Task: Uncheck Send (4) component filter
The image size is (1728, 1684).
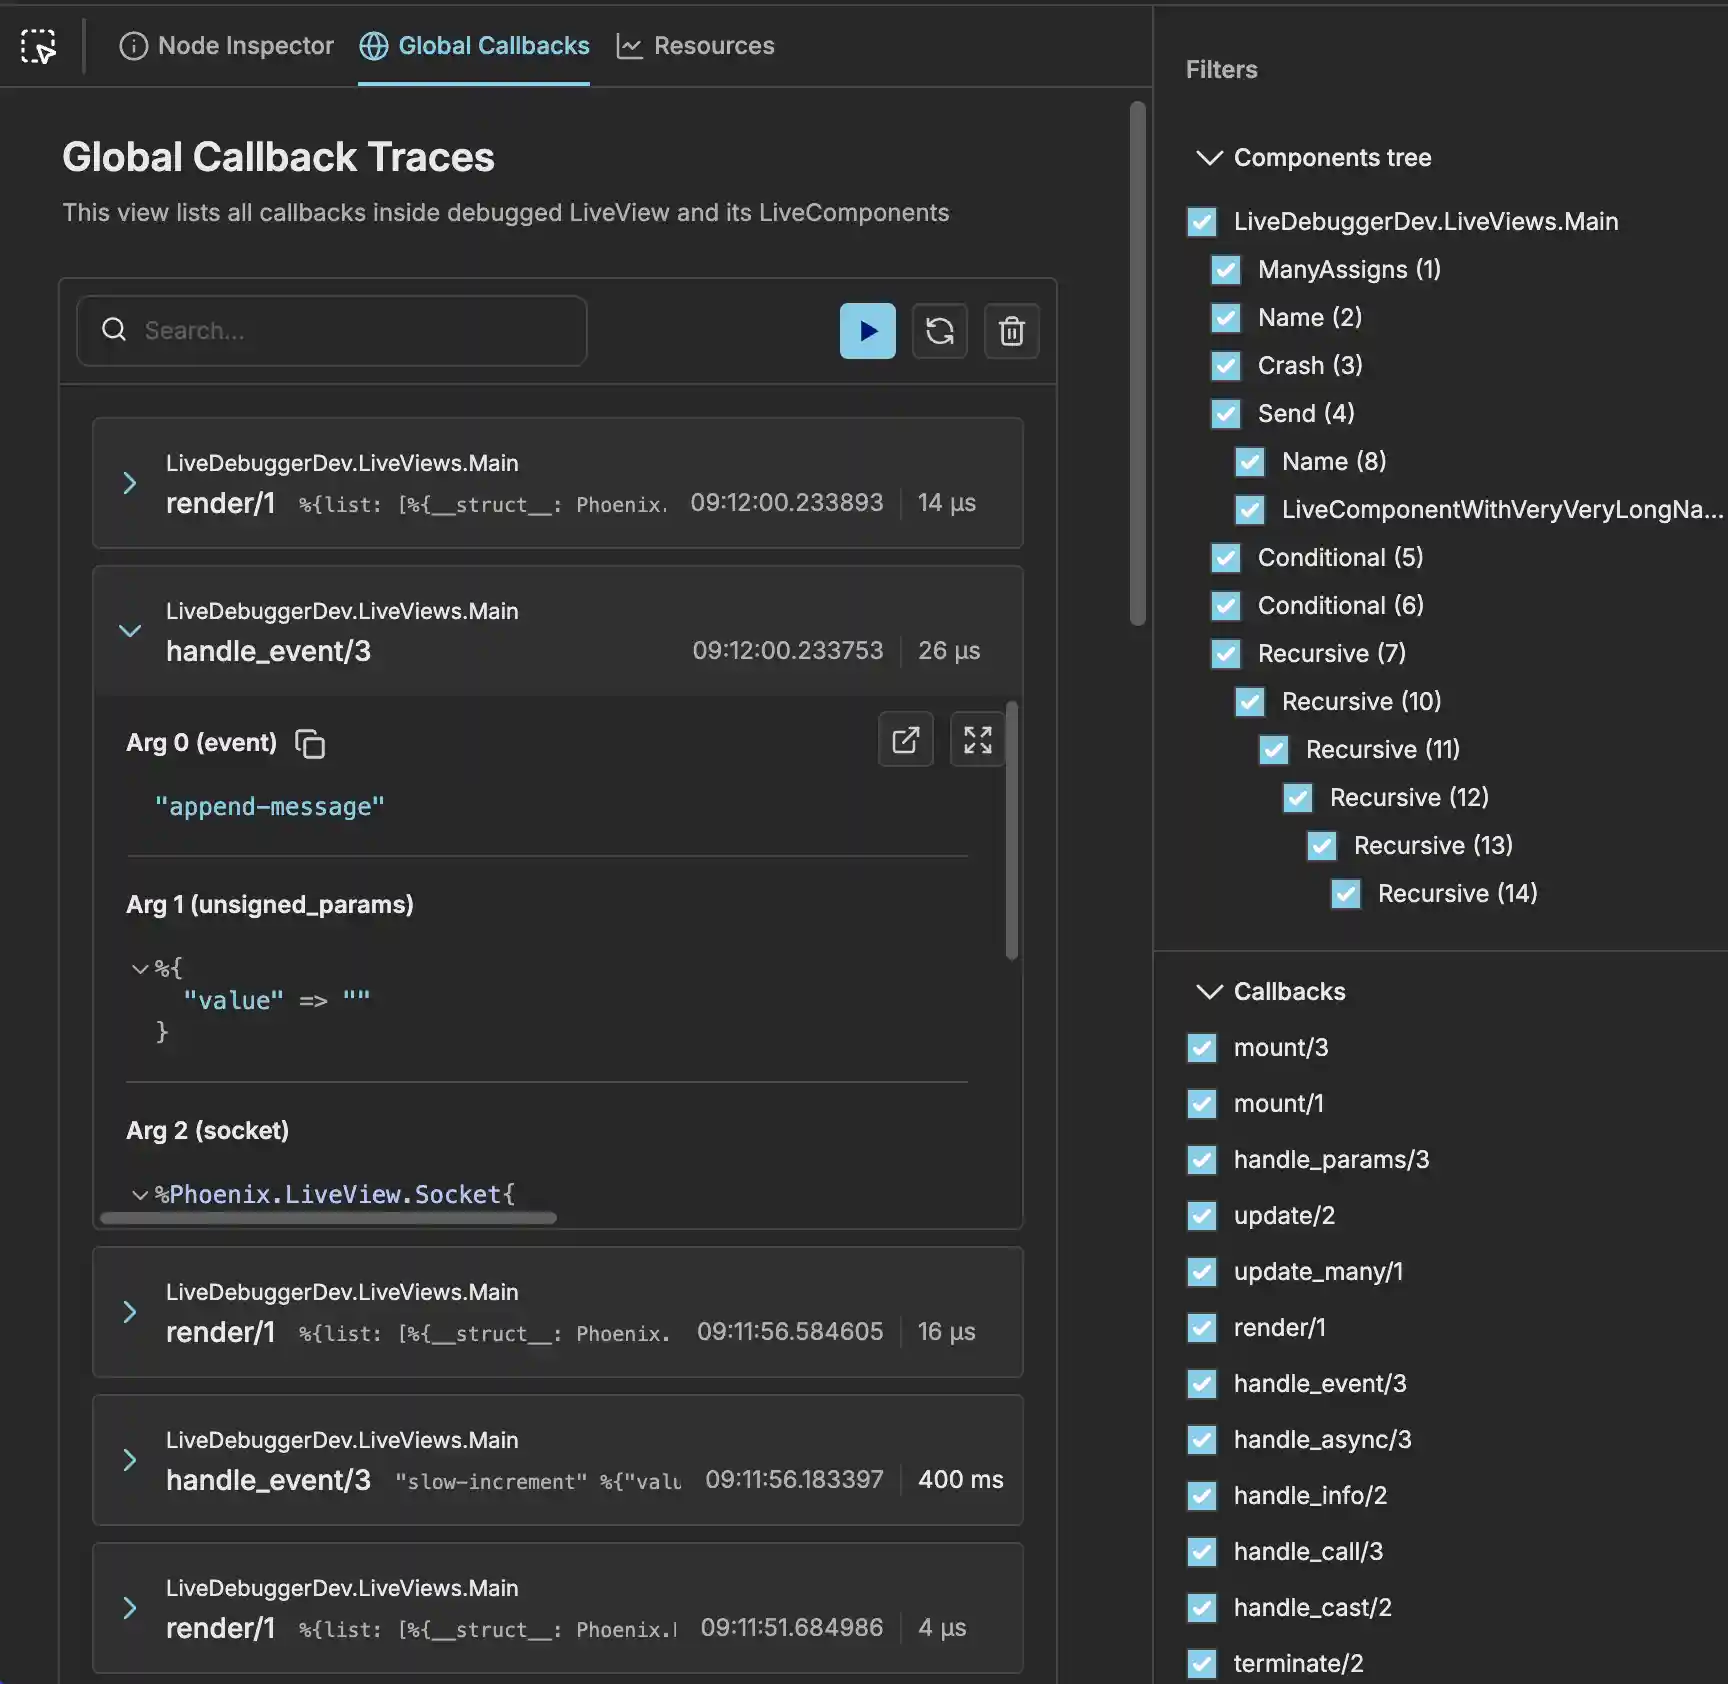Action: (1226, 414)
